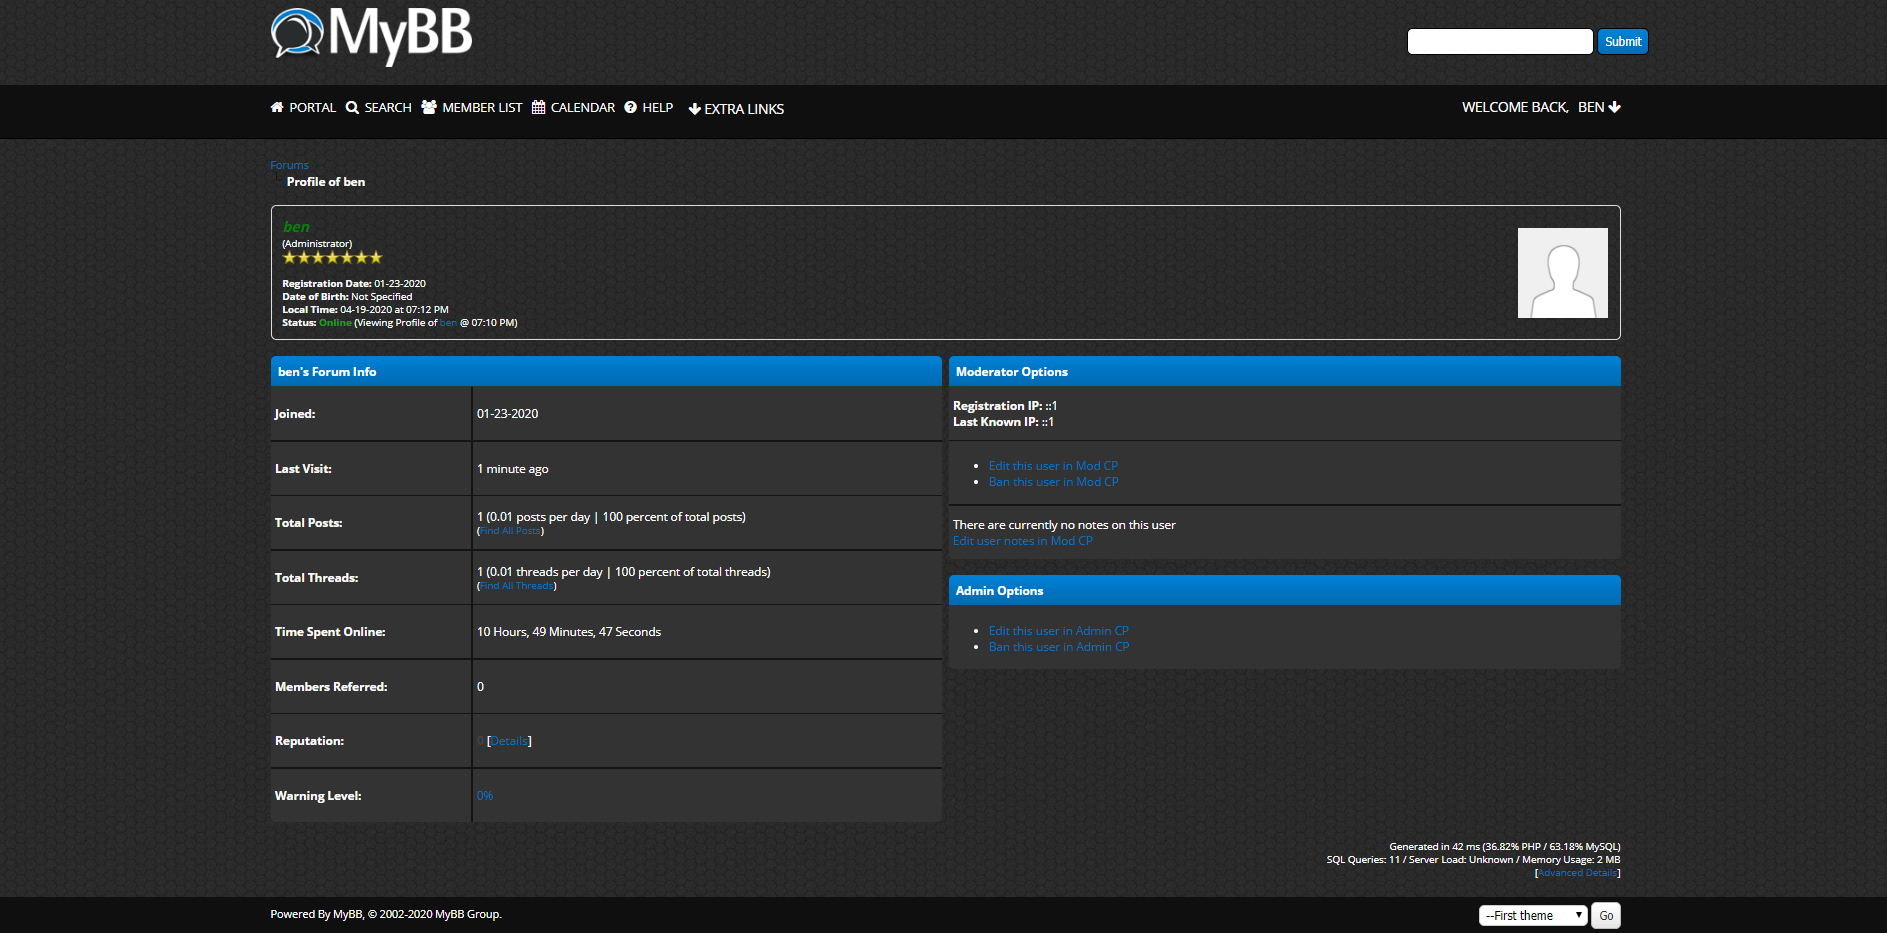Click the Help question mark icon

(x=631, y=108)
